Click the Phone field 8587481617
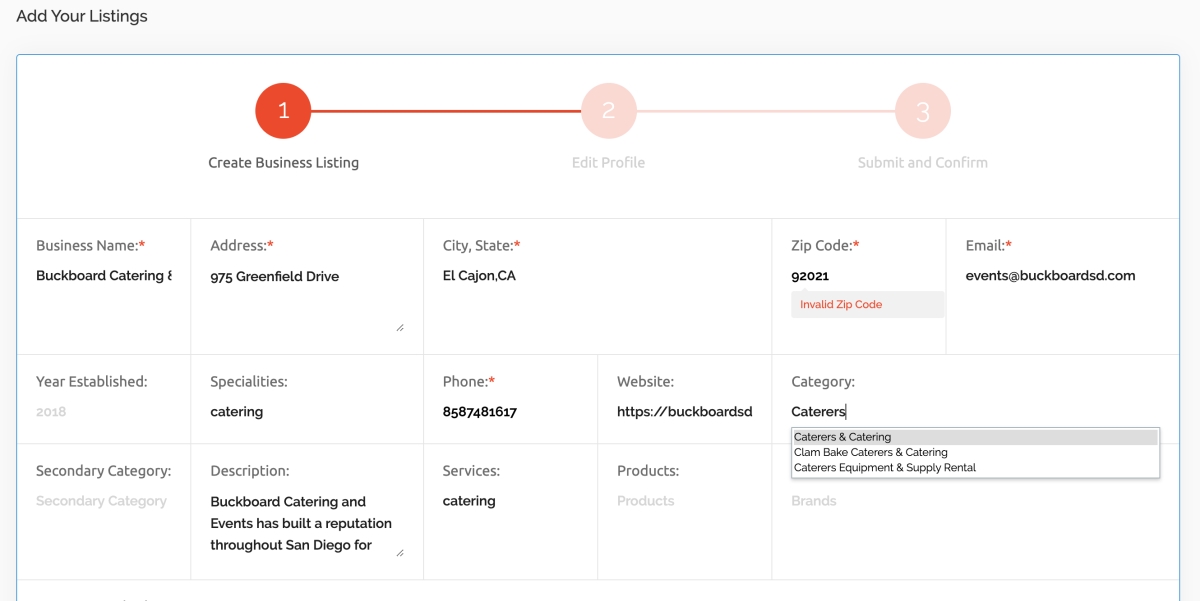This screenshot has height=601, width=1200. pyautogui.click(x=510, y=411)
